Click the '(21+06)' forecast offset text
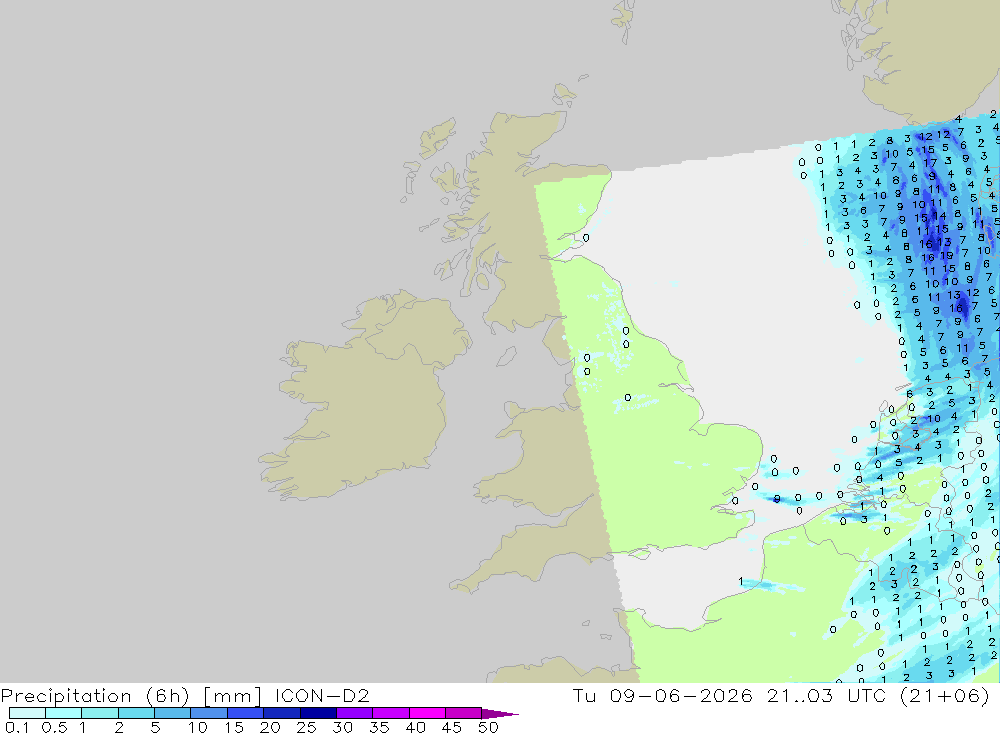1000x733 pixels. 945,695
